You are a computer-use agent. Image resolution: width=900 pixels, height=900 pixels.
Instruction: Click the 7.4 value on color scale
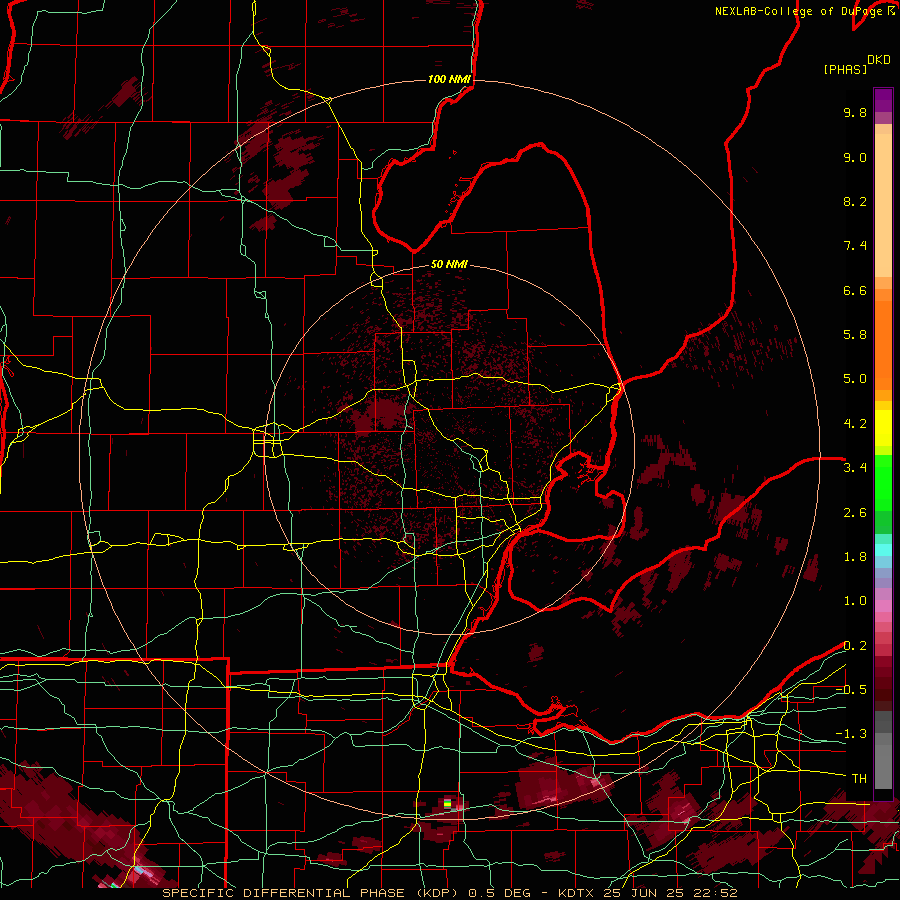855,246
